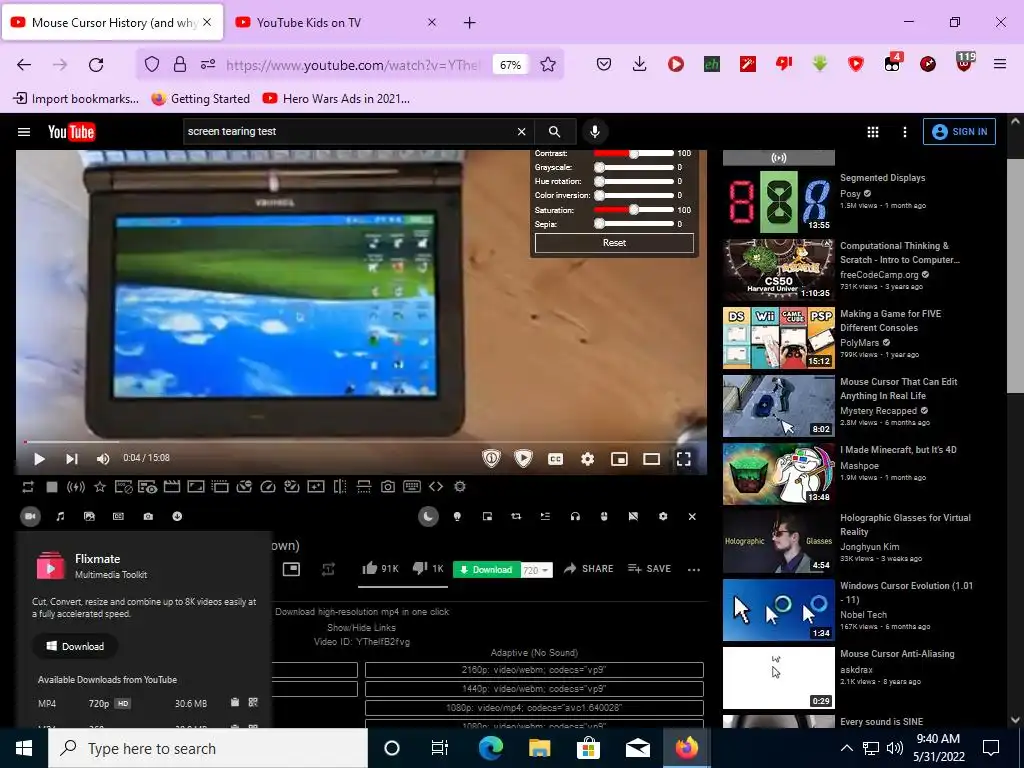Image resolution: width=1024 pixels, height=768 pixels.
Task: Click SHARE below the video
Action: 588,569
